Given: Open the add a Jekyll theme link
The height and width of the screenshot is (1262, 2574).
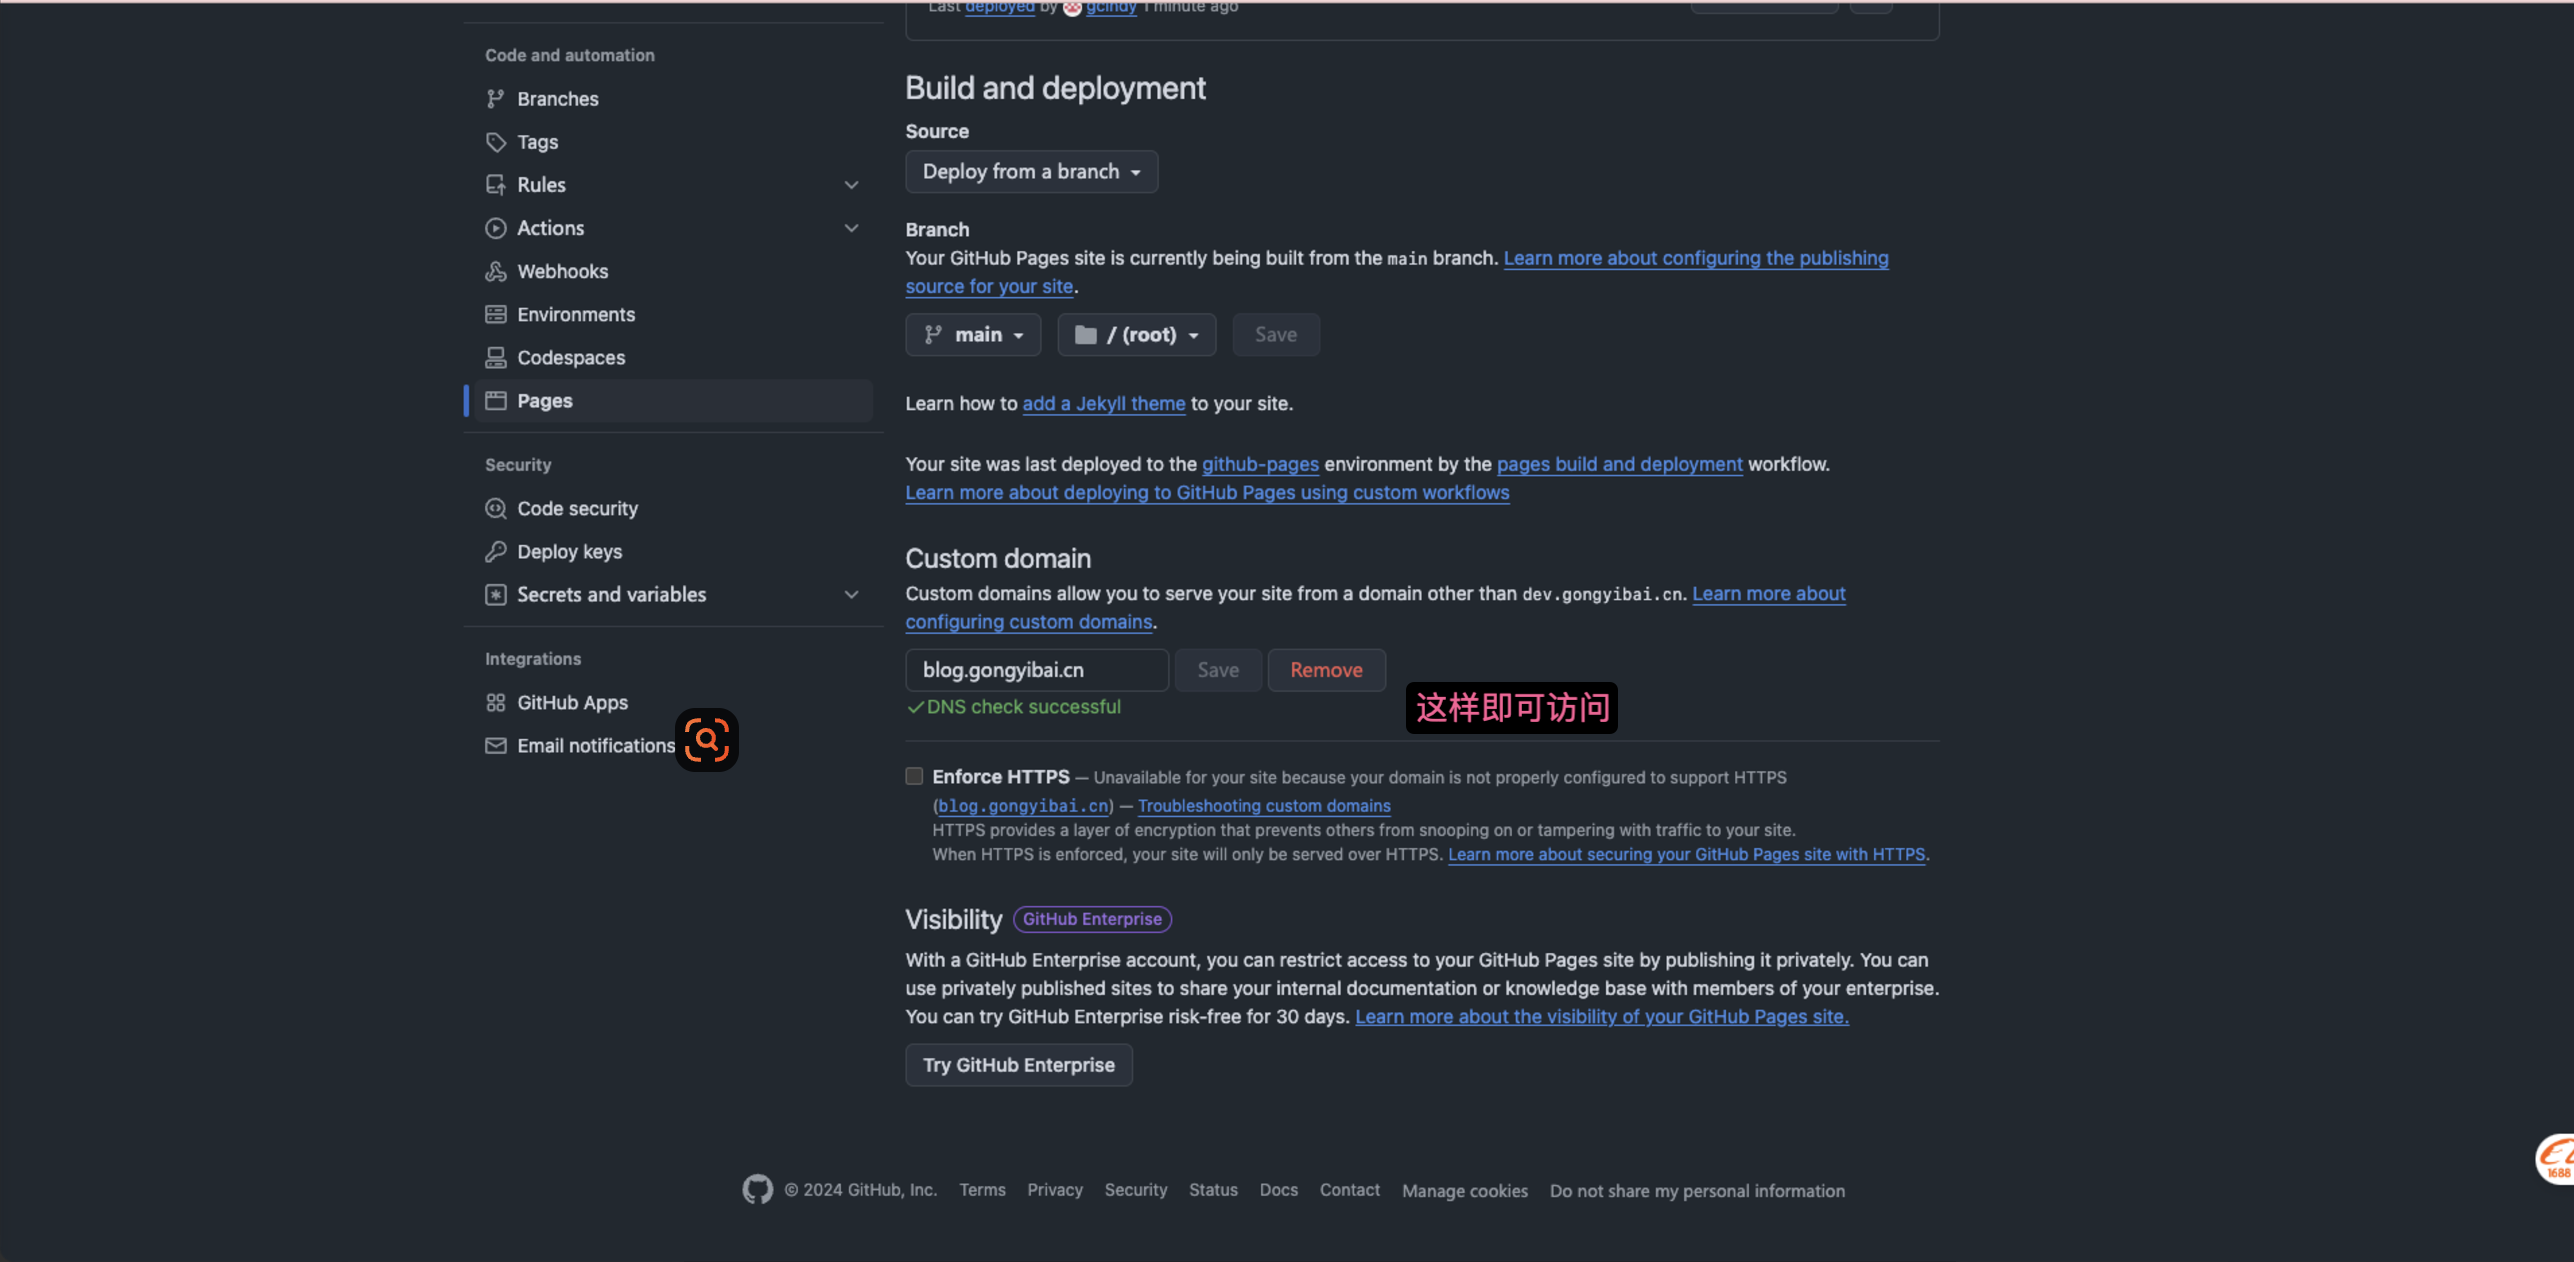Looking at the screenshot, I should (x=1103, y=403).
